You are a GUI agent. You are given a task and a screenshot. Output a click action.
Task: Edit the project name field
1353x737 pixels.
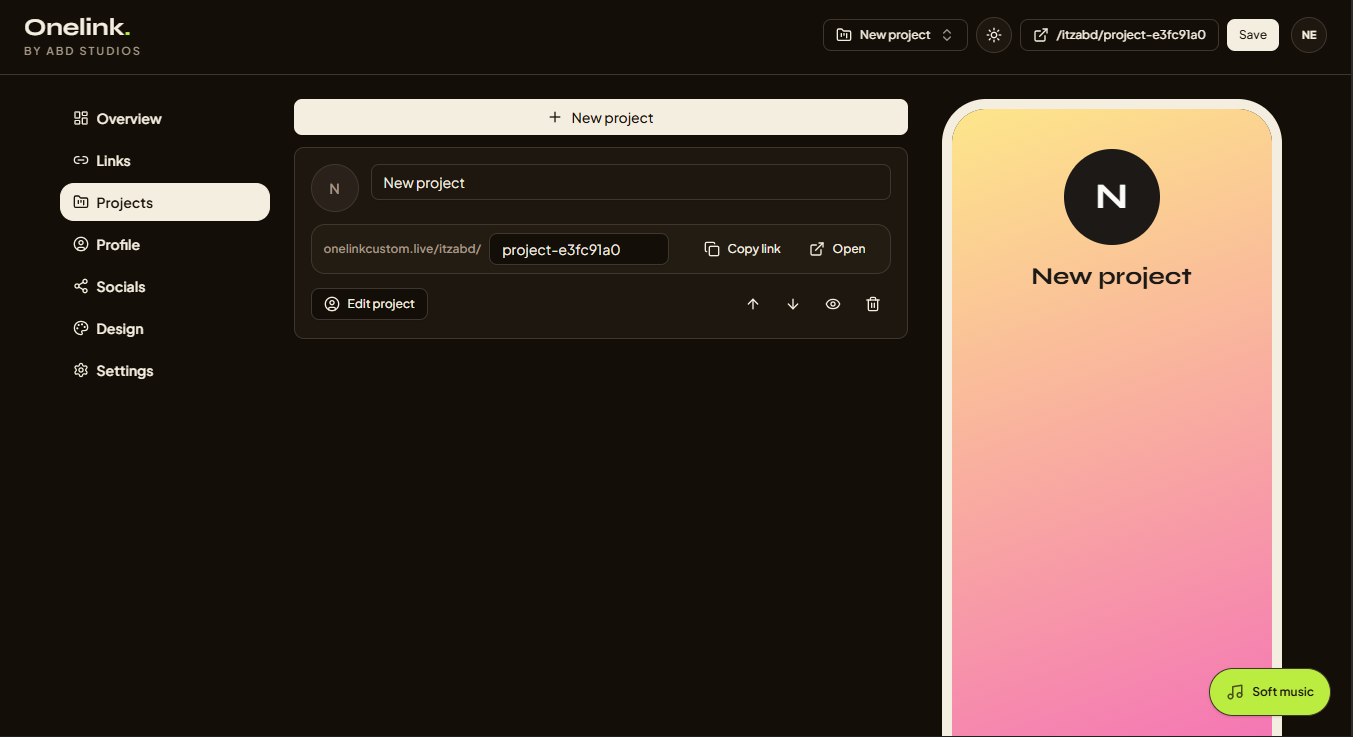631,182
